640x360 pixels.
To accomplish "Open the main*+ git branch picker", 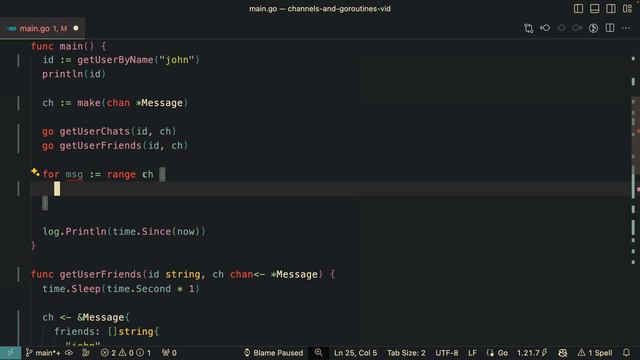I will [x=42, y=353].
